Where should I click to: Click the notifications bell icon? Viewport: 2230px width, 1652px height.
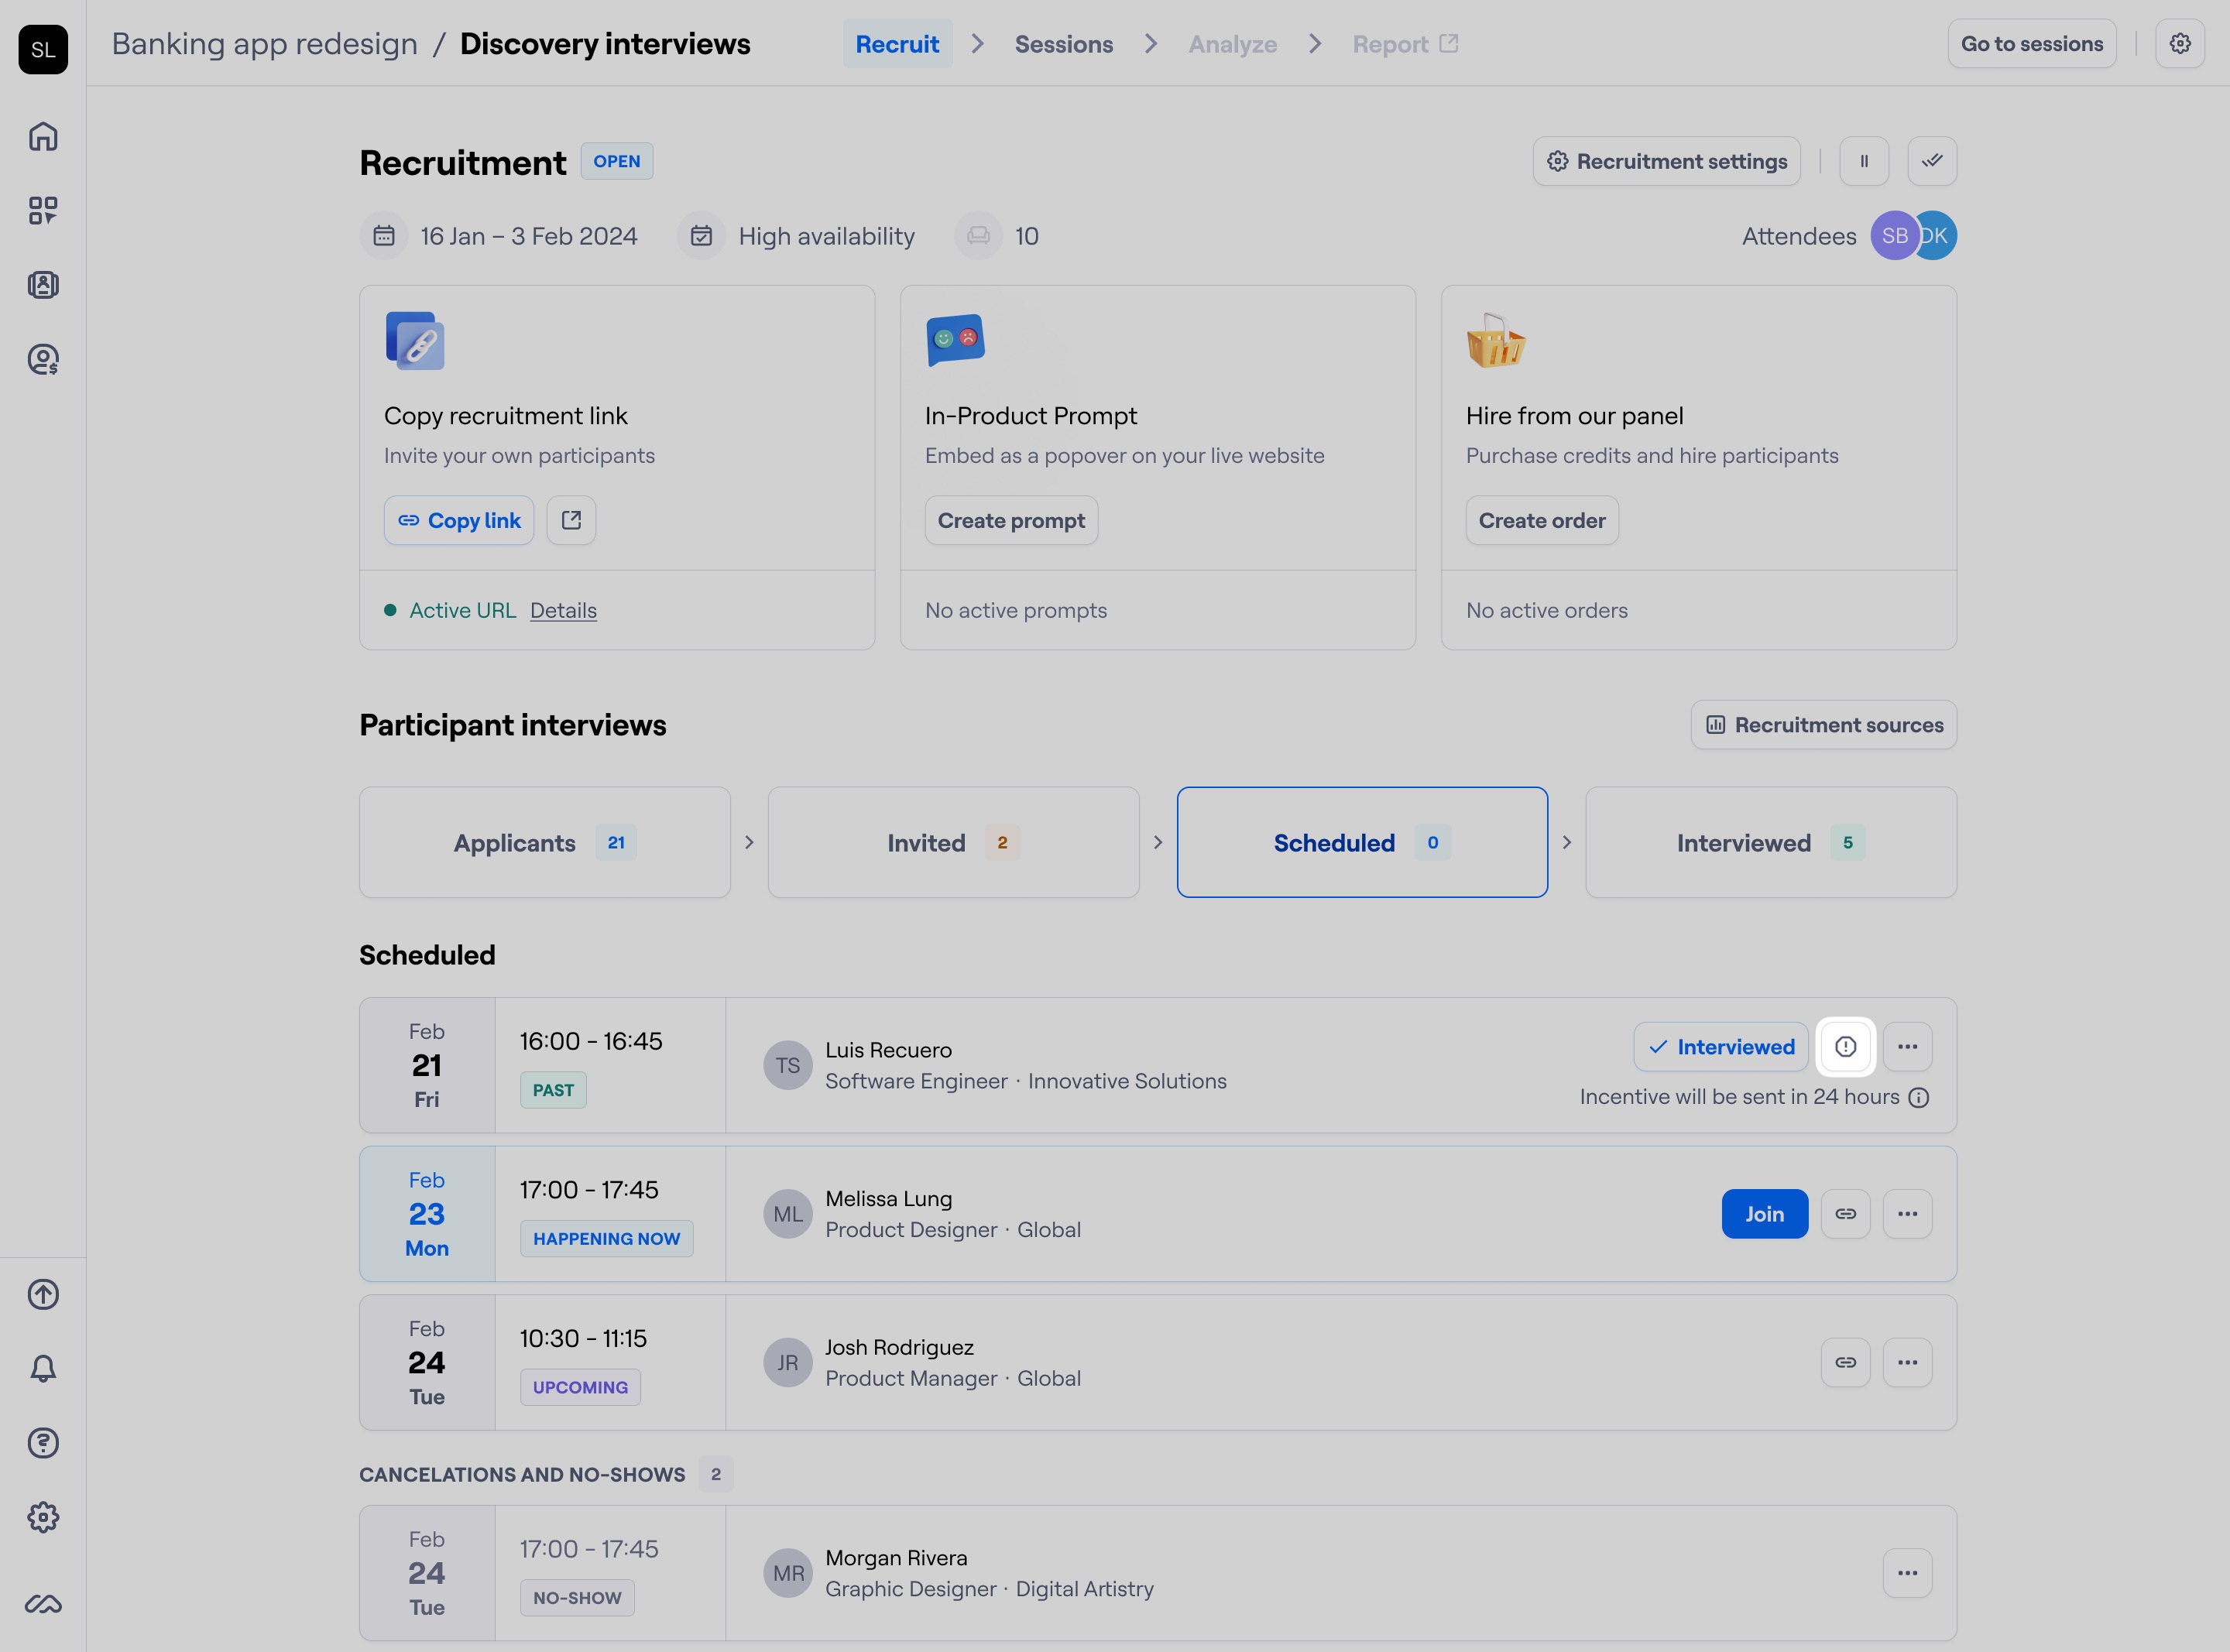point(43,1368)
